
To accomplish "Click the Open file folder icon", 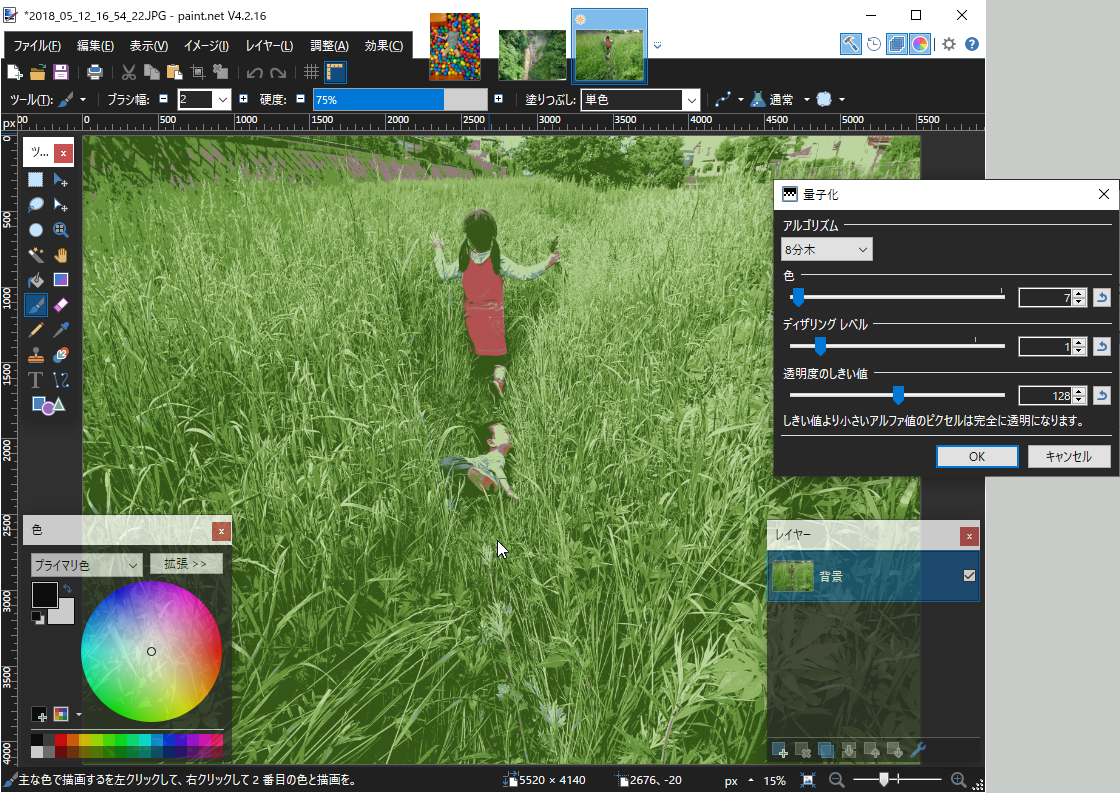I will point(38,72).
